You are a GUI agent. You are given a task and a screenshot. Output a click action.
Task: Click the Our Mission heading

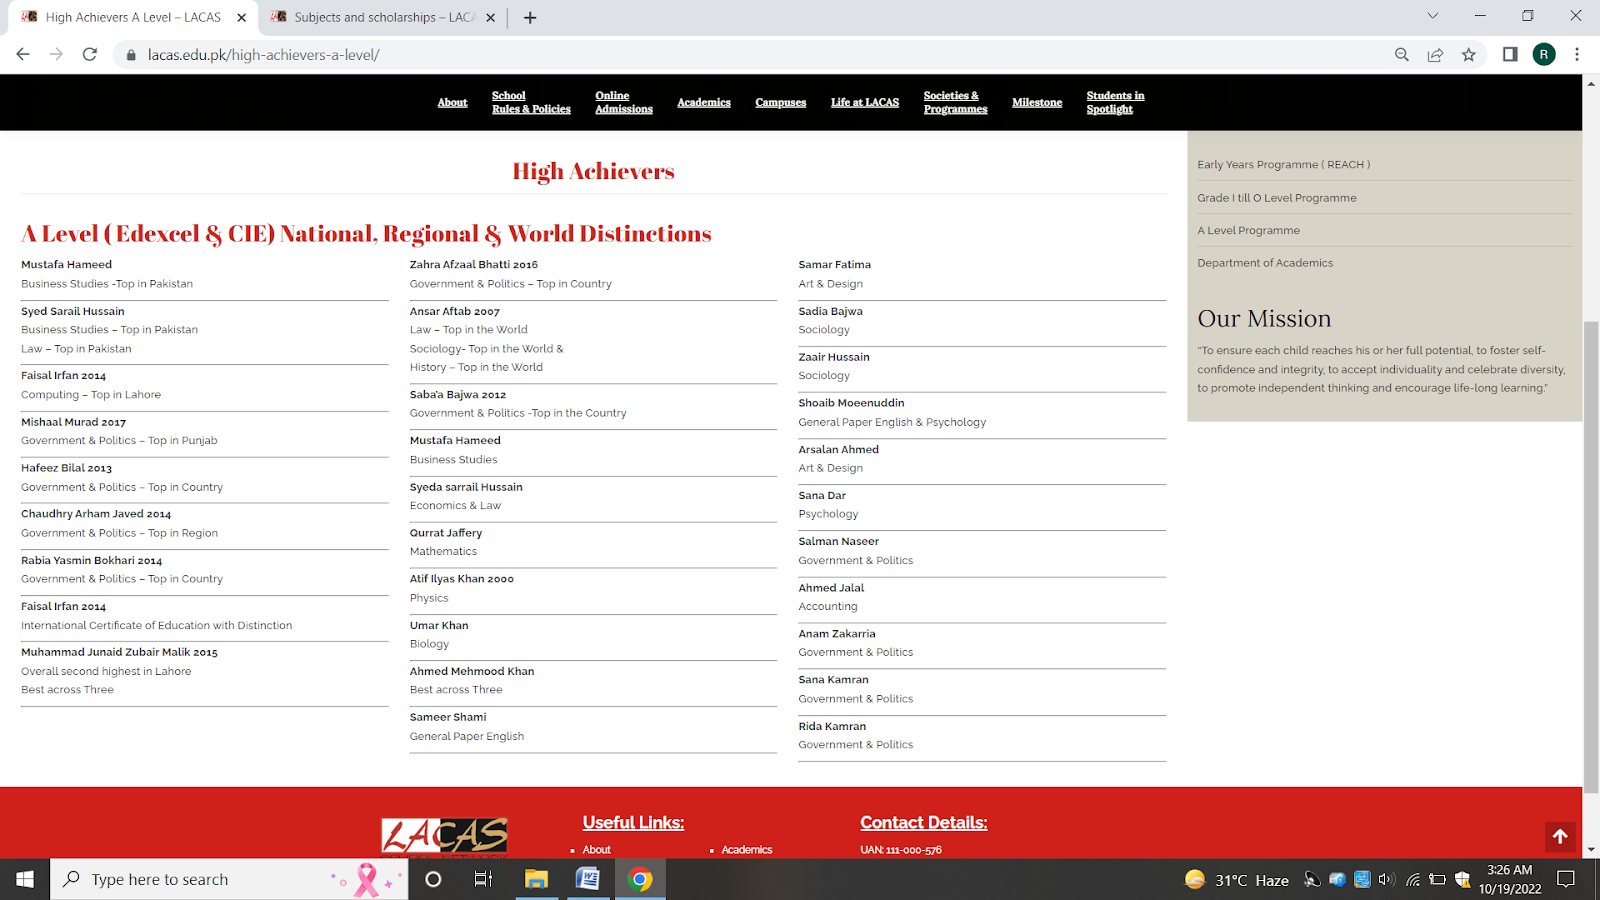1265,318
